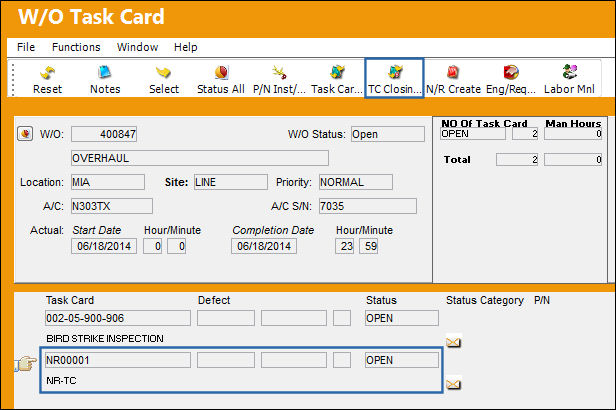Screen dimensions: 616x410
Task: Click the W/O Status field showing Open
Action: (x=388, y=134)
